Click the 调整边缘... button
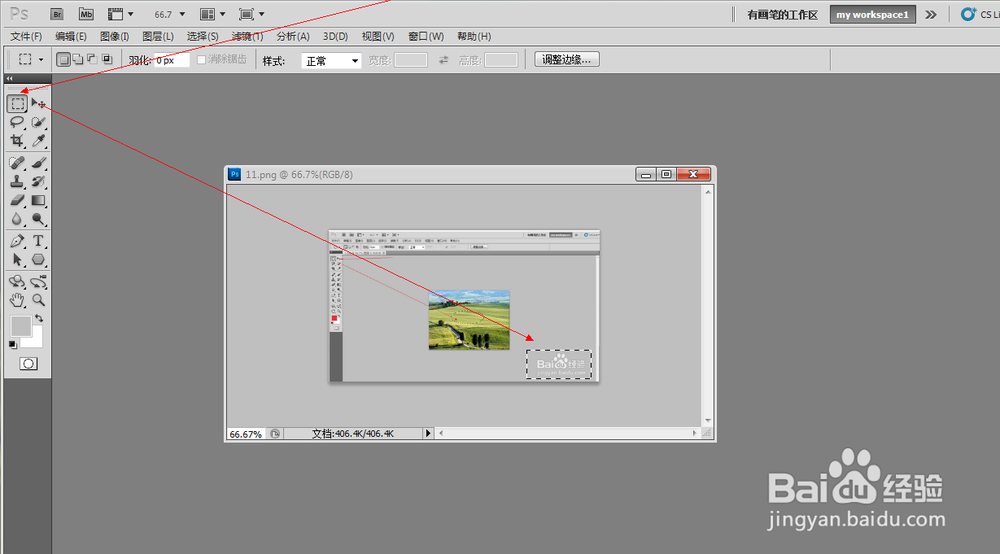Image resolution: width=1000 pixels, height=554 pixels. point(566,59)
